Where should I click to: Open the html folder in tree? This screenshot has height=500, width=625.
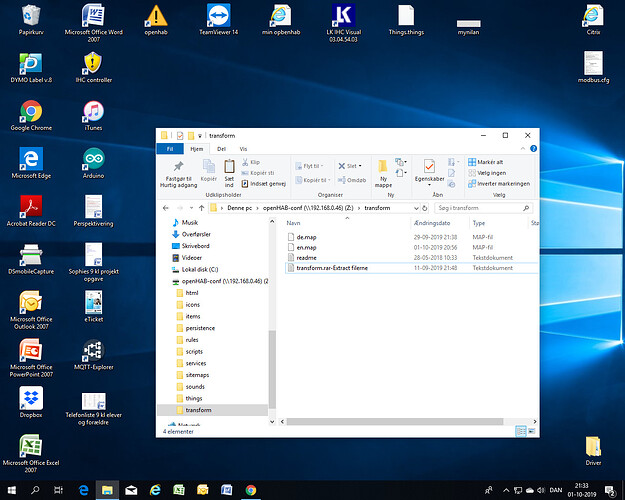[x=192, y=293]
